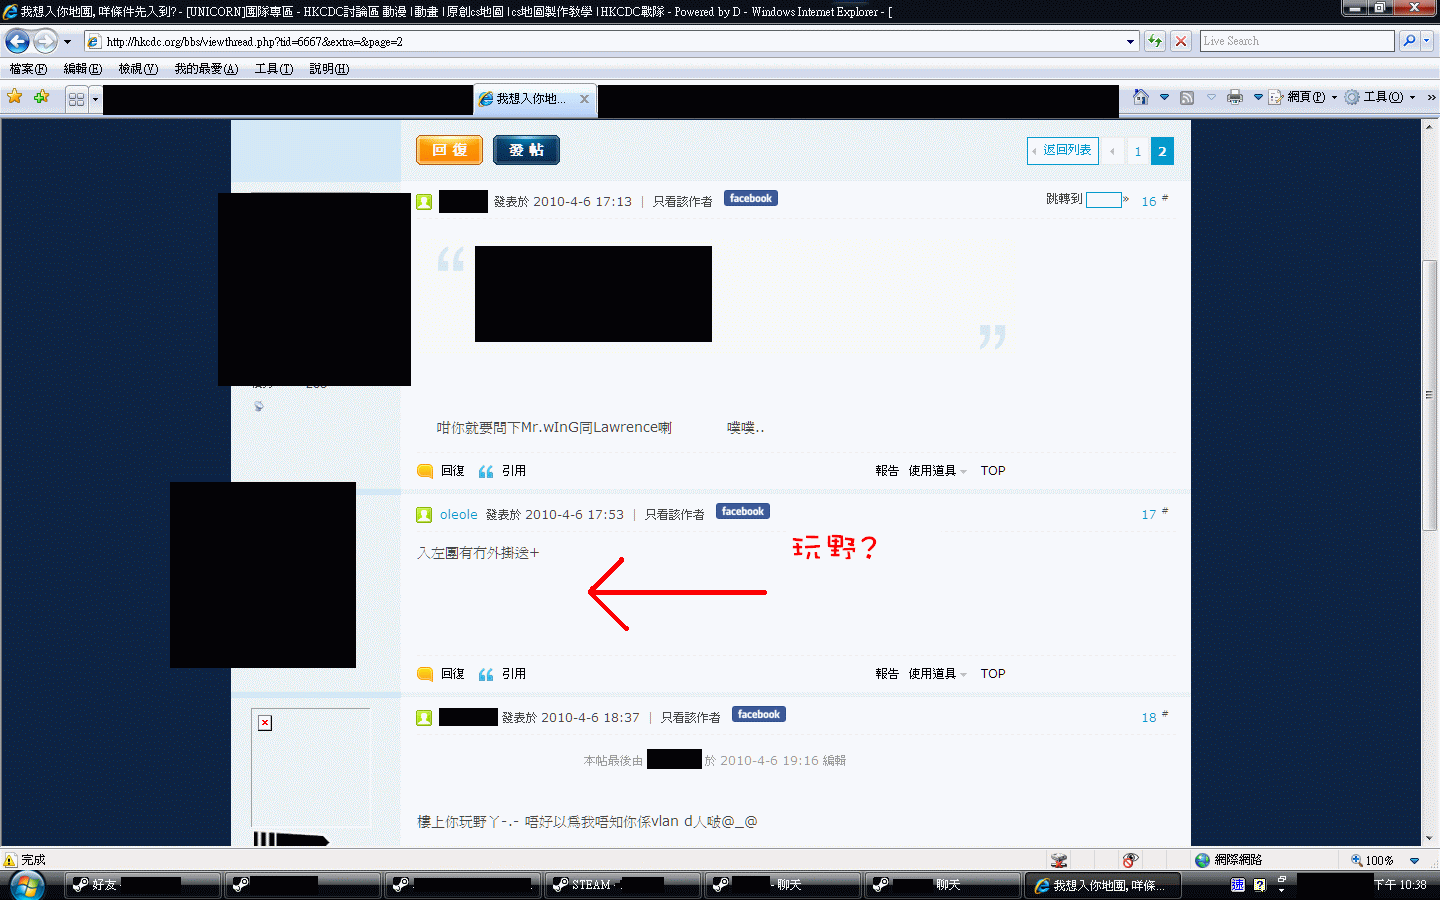
Task: Open the 工具 menu in menu bar
Action: point(273,69)
